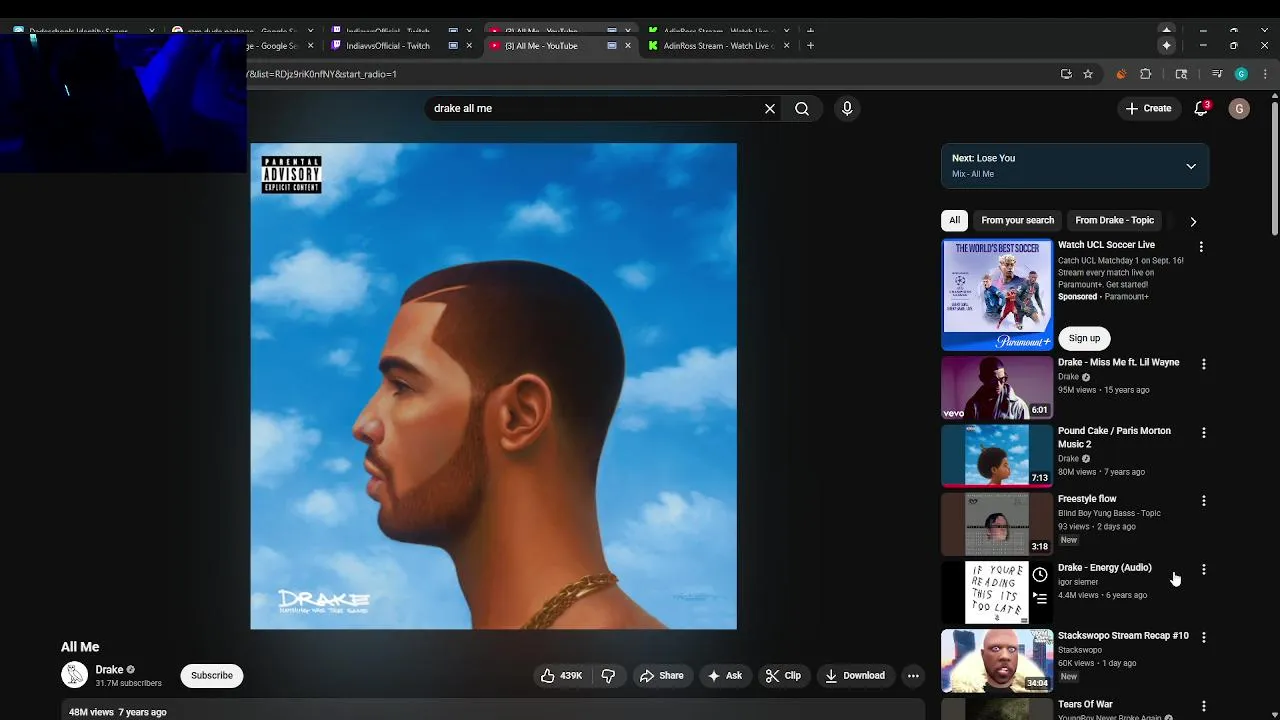The height and width of the screenshot is (720, 1280).
Task: Share the All Me video
Action: tap(662, 675)
